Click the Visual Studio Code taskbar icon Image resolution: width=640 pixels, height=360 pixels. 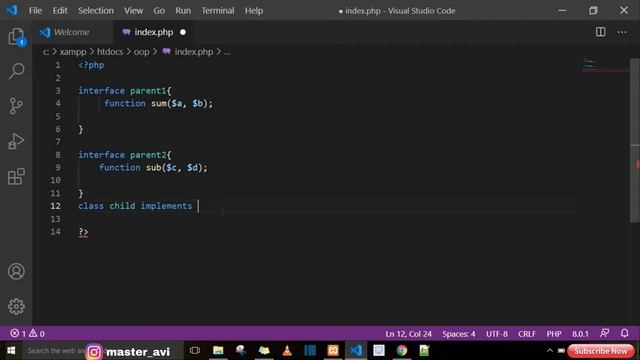tap(356, 350)
